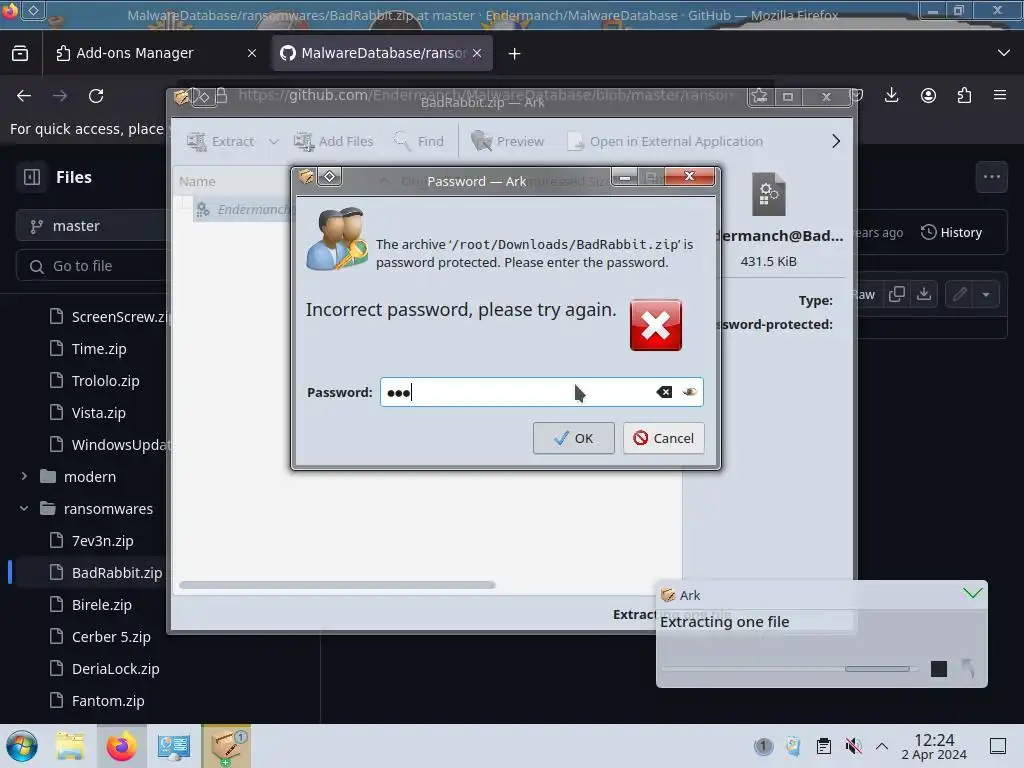Open system settings taskbar icon

coord(174,746)
